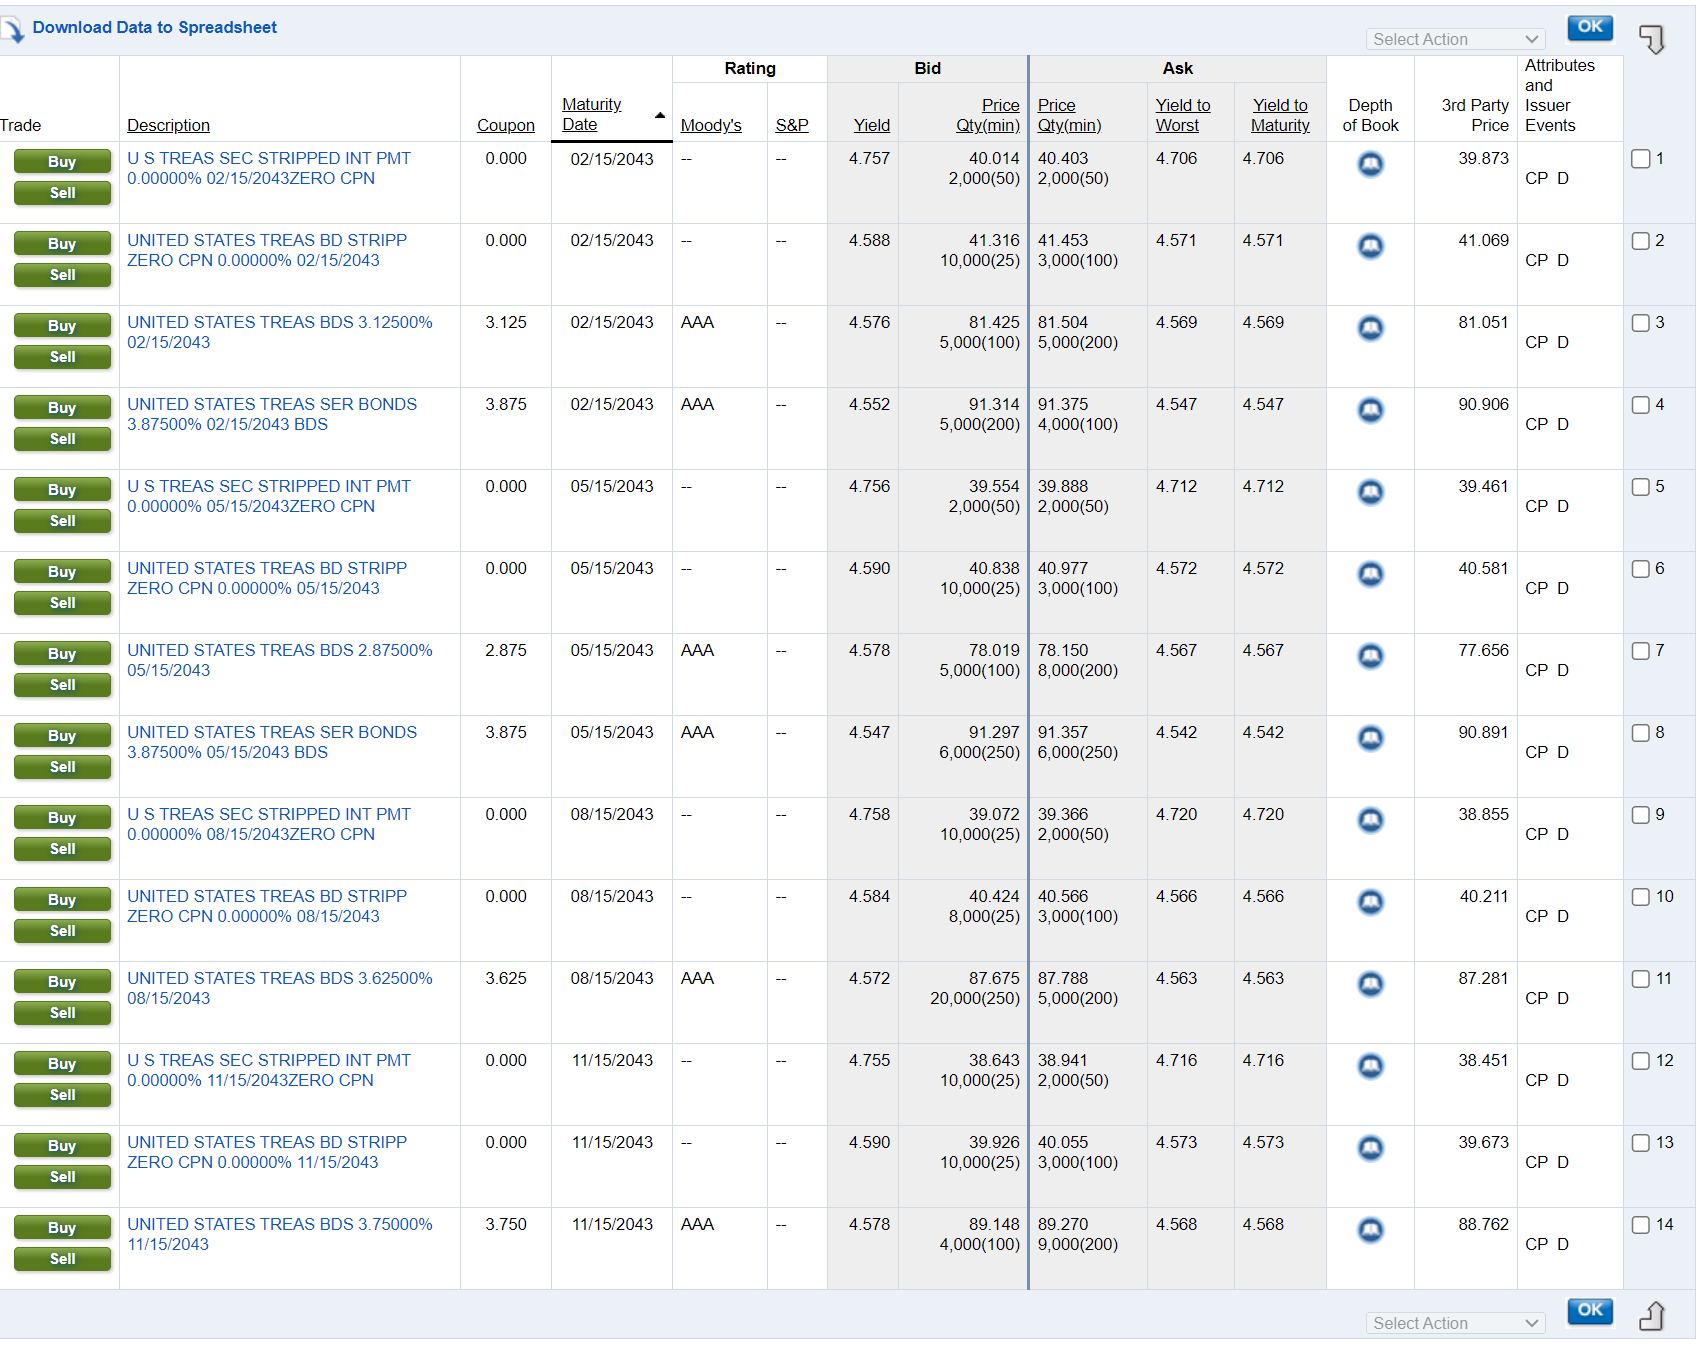Buy the 3.12500% 02/15/2043 Treasury bond

(62, 326)
